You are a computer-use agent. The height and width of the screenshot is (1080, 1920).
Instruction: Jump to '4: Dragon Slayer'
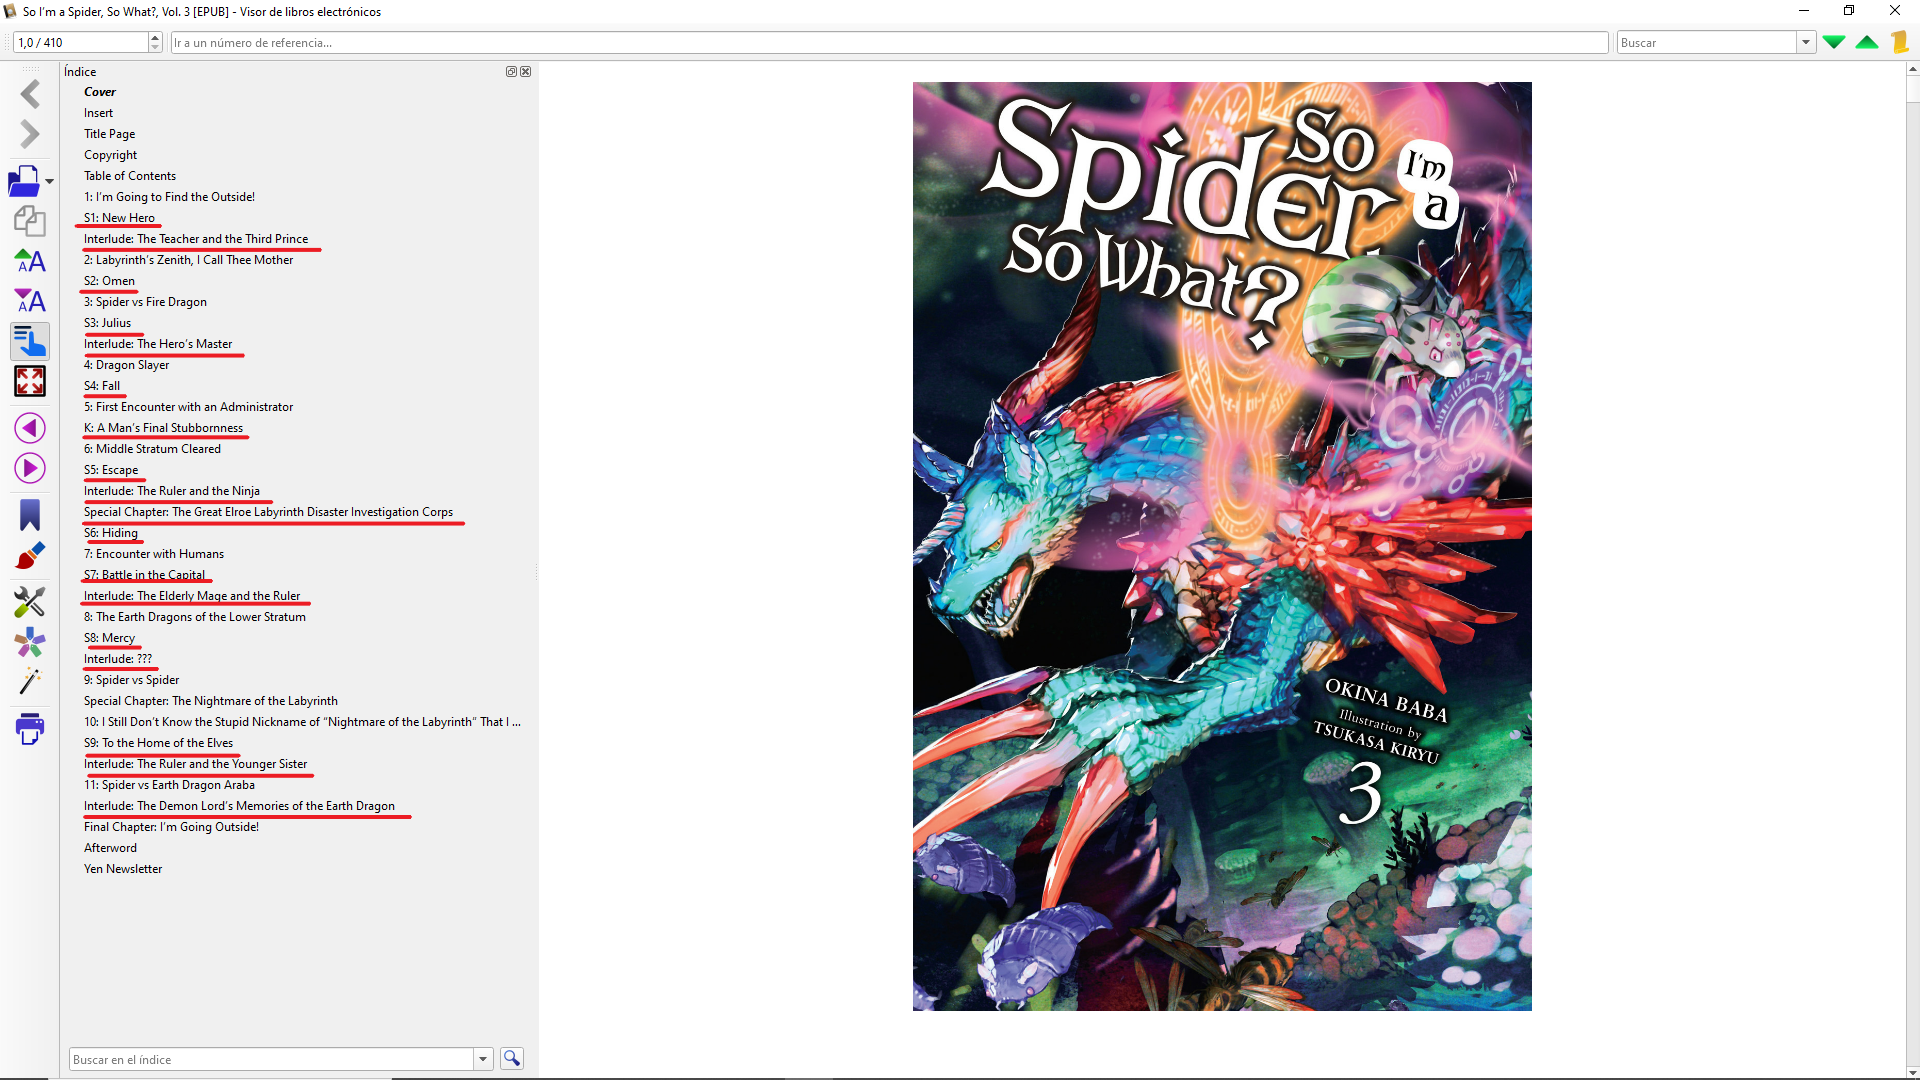click(x=126, y=365)
